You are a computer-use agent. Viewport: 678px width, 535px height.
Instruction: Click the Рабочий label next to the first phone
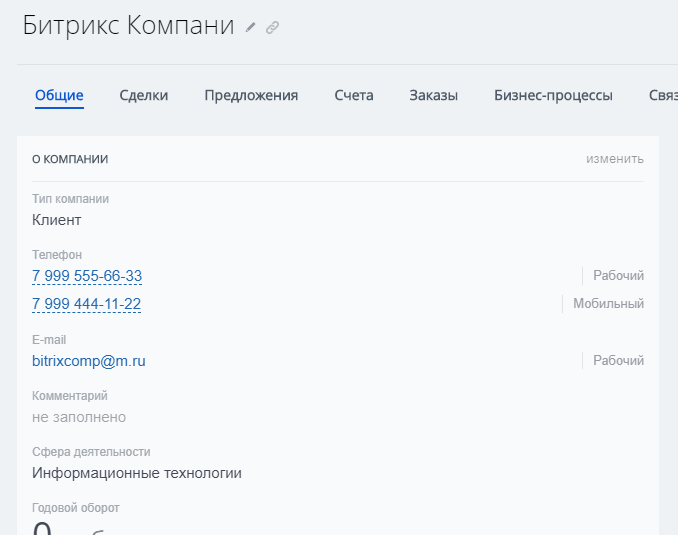(618, 276)
